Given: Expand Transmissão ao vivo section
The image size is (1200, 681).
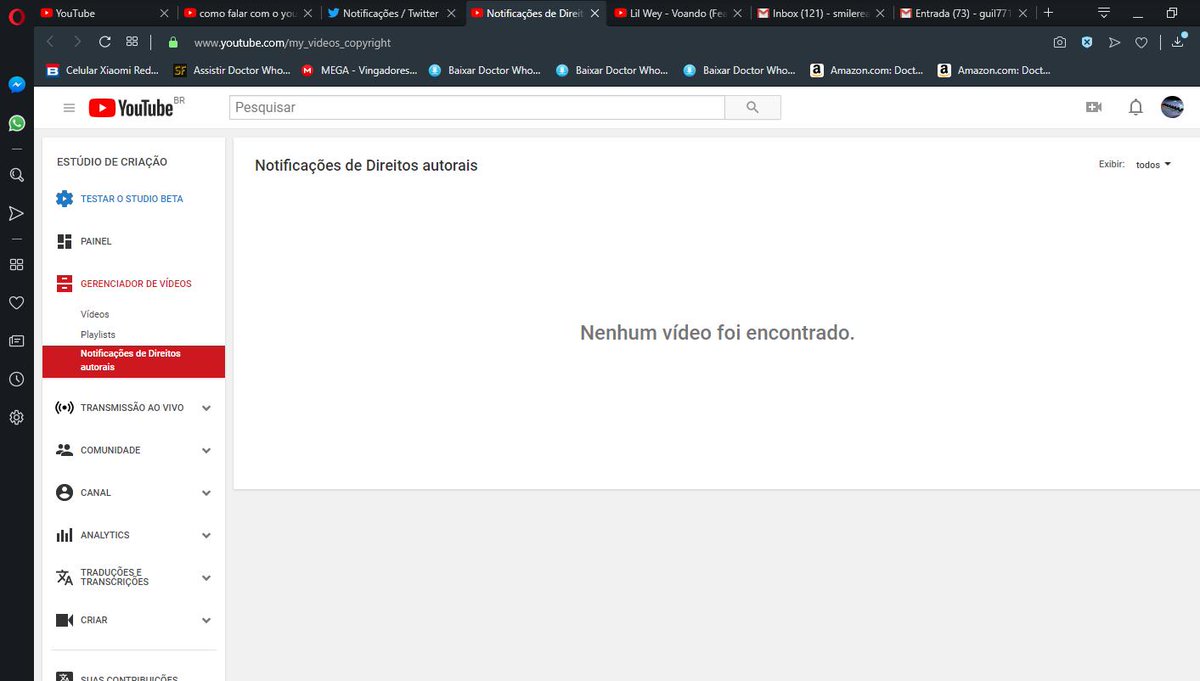Looking at the screenshot, I should (x=206, y=408).
